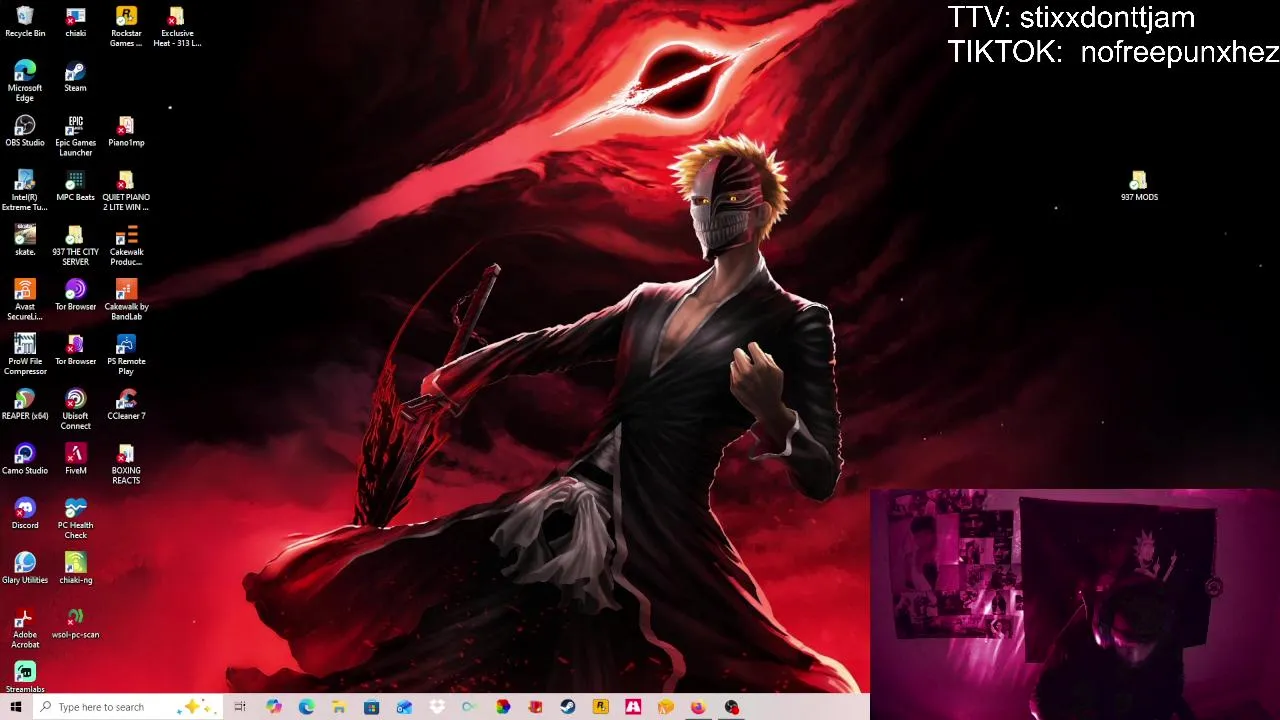Select the Streamlabs desktop shortcut

pyautogui.click(x=25, y=678)
